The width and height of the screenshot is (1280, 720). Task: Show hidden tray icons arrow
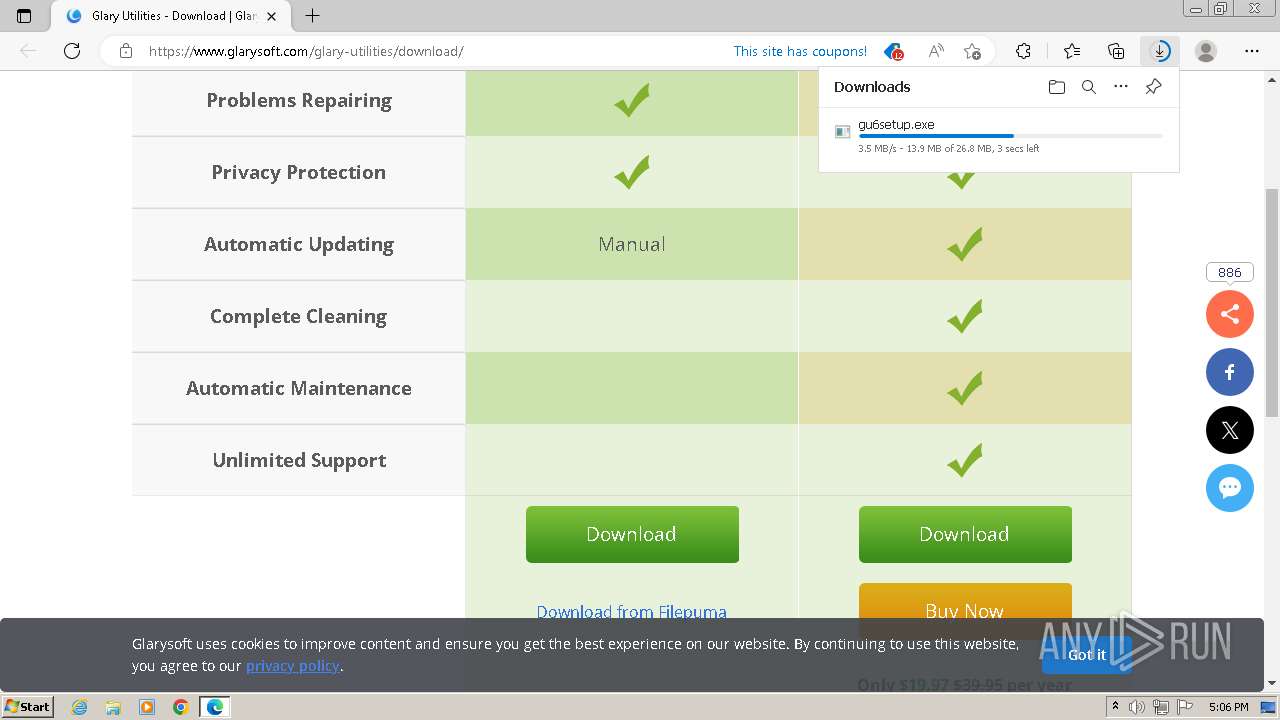[x=1115, y=707]
